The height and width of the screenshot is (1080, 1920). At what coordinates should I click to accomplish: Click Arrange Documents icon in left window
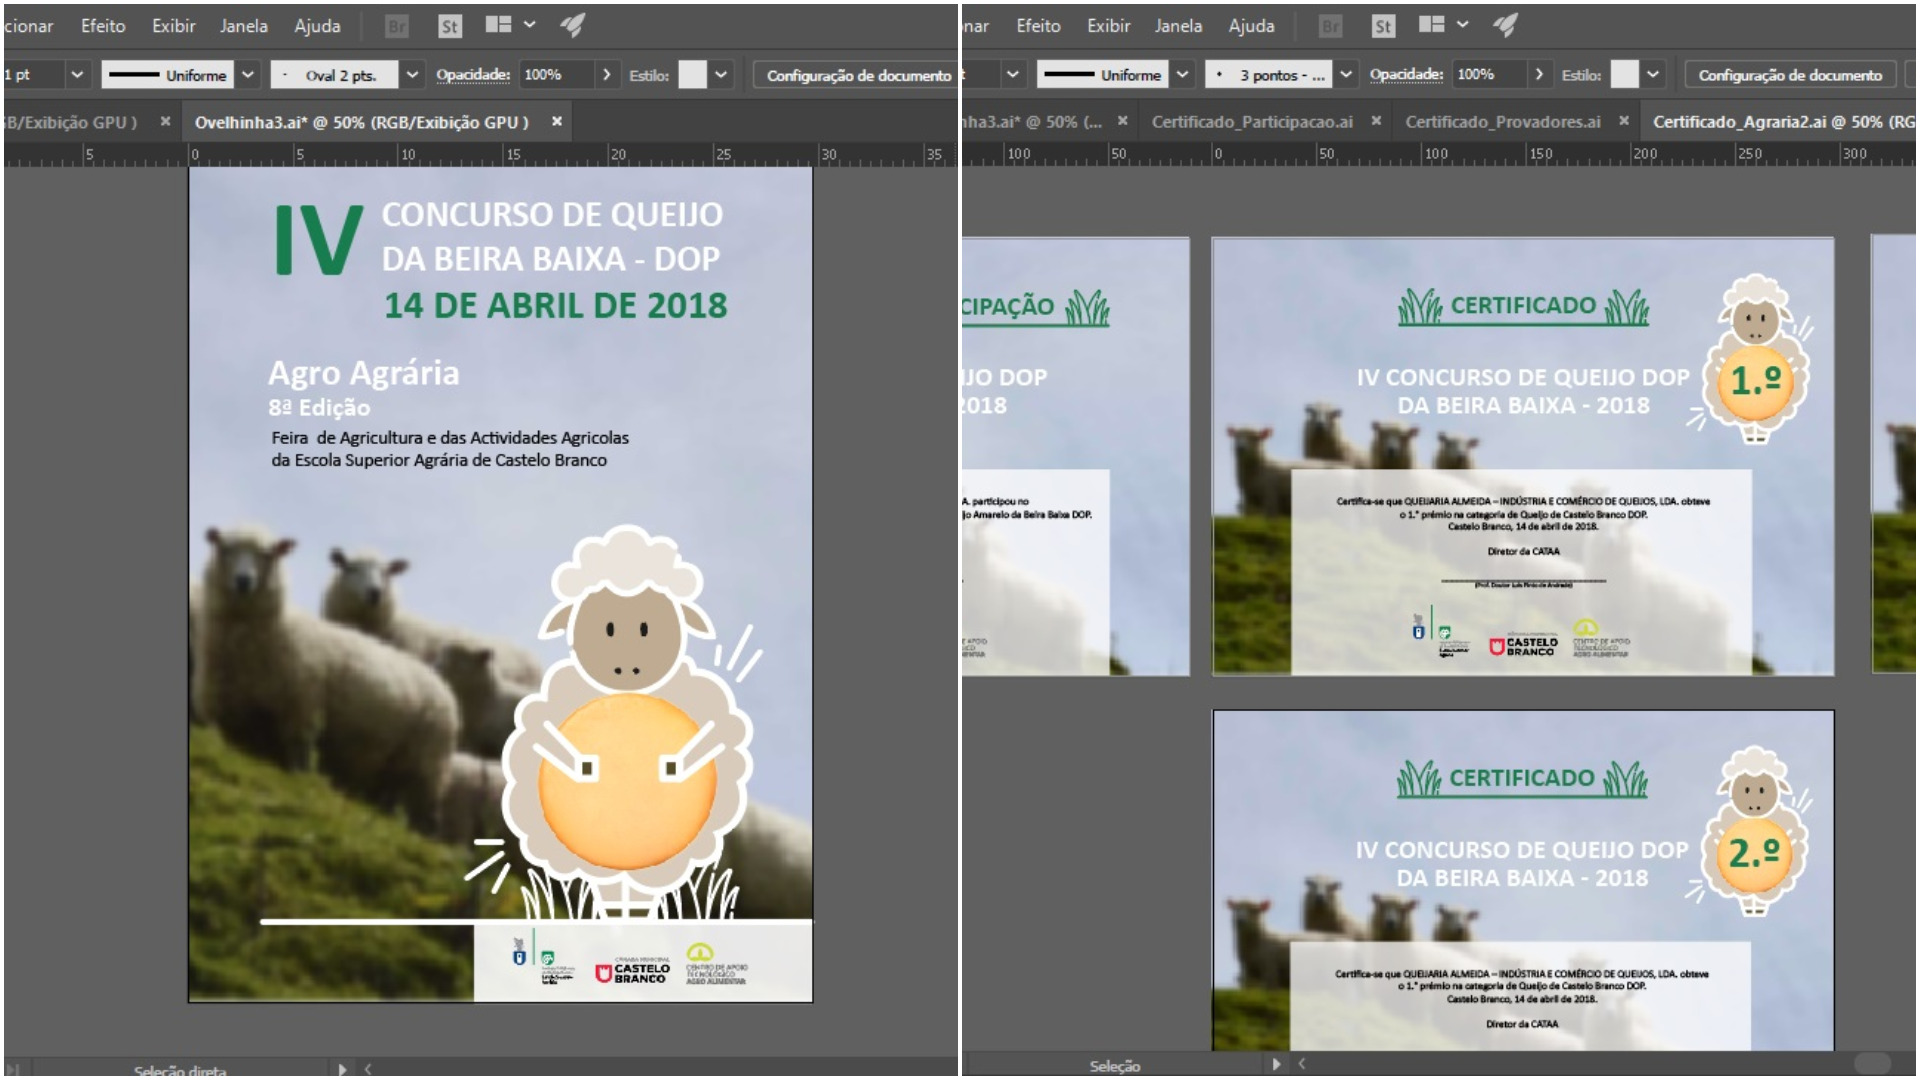(499, 25)
